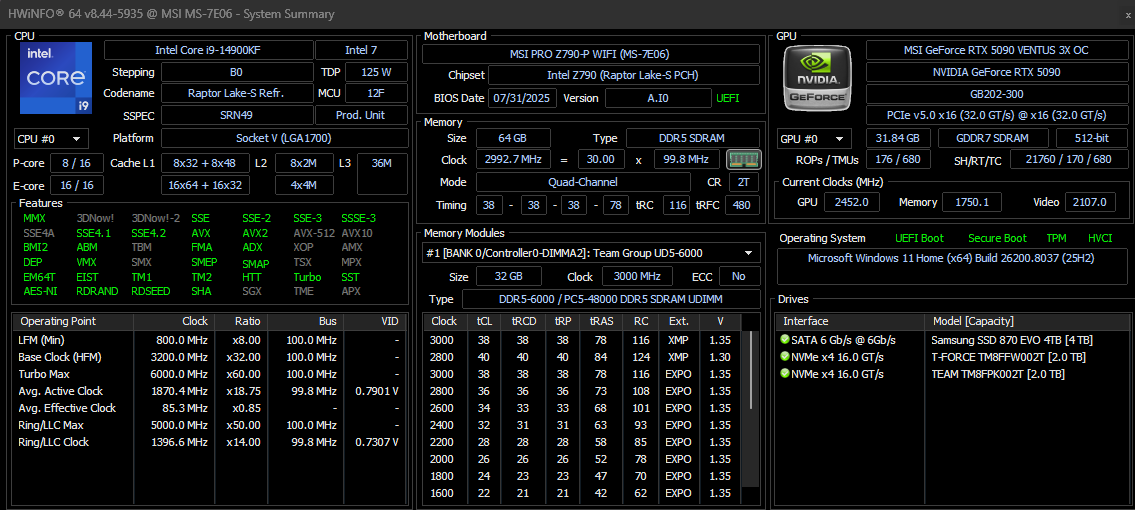Image resolution: width=1135 pixels, height=510 pixels.
Task: Click the BIOS version A.I0 field
Action: tap(658, 98)
